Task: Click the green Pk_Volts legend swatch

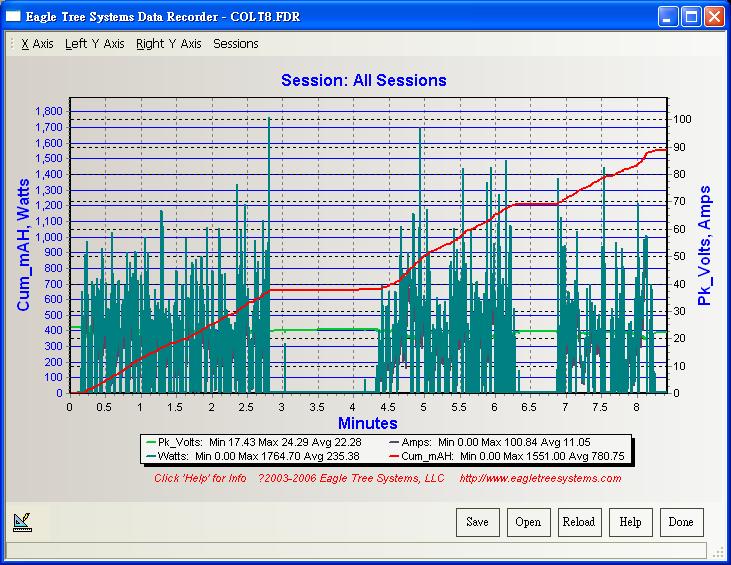Action: pos(152,442)
